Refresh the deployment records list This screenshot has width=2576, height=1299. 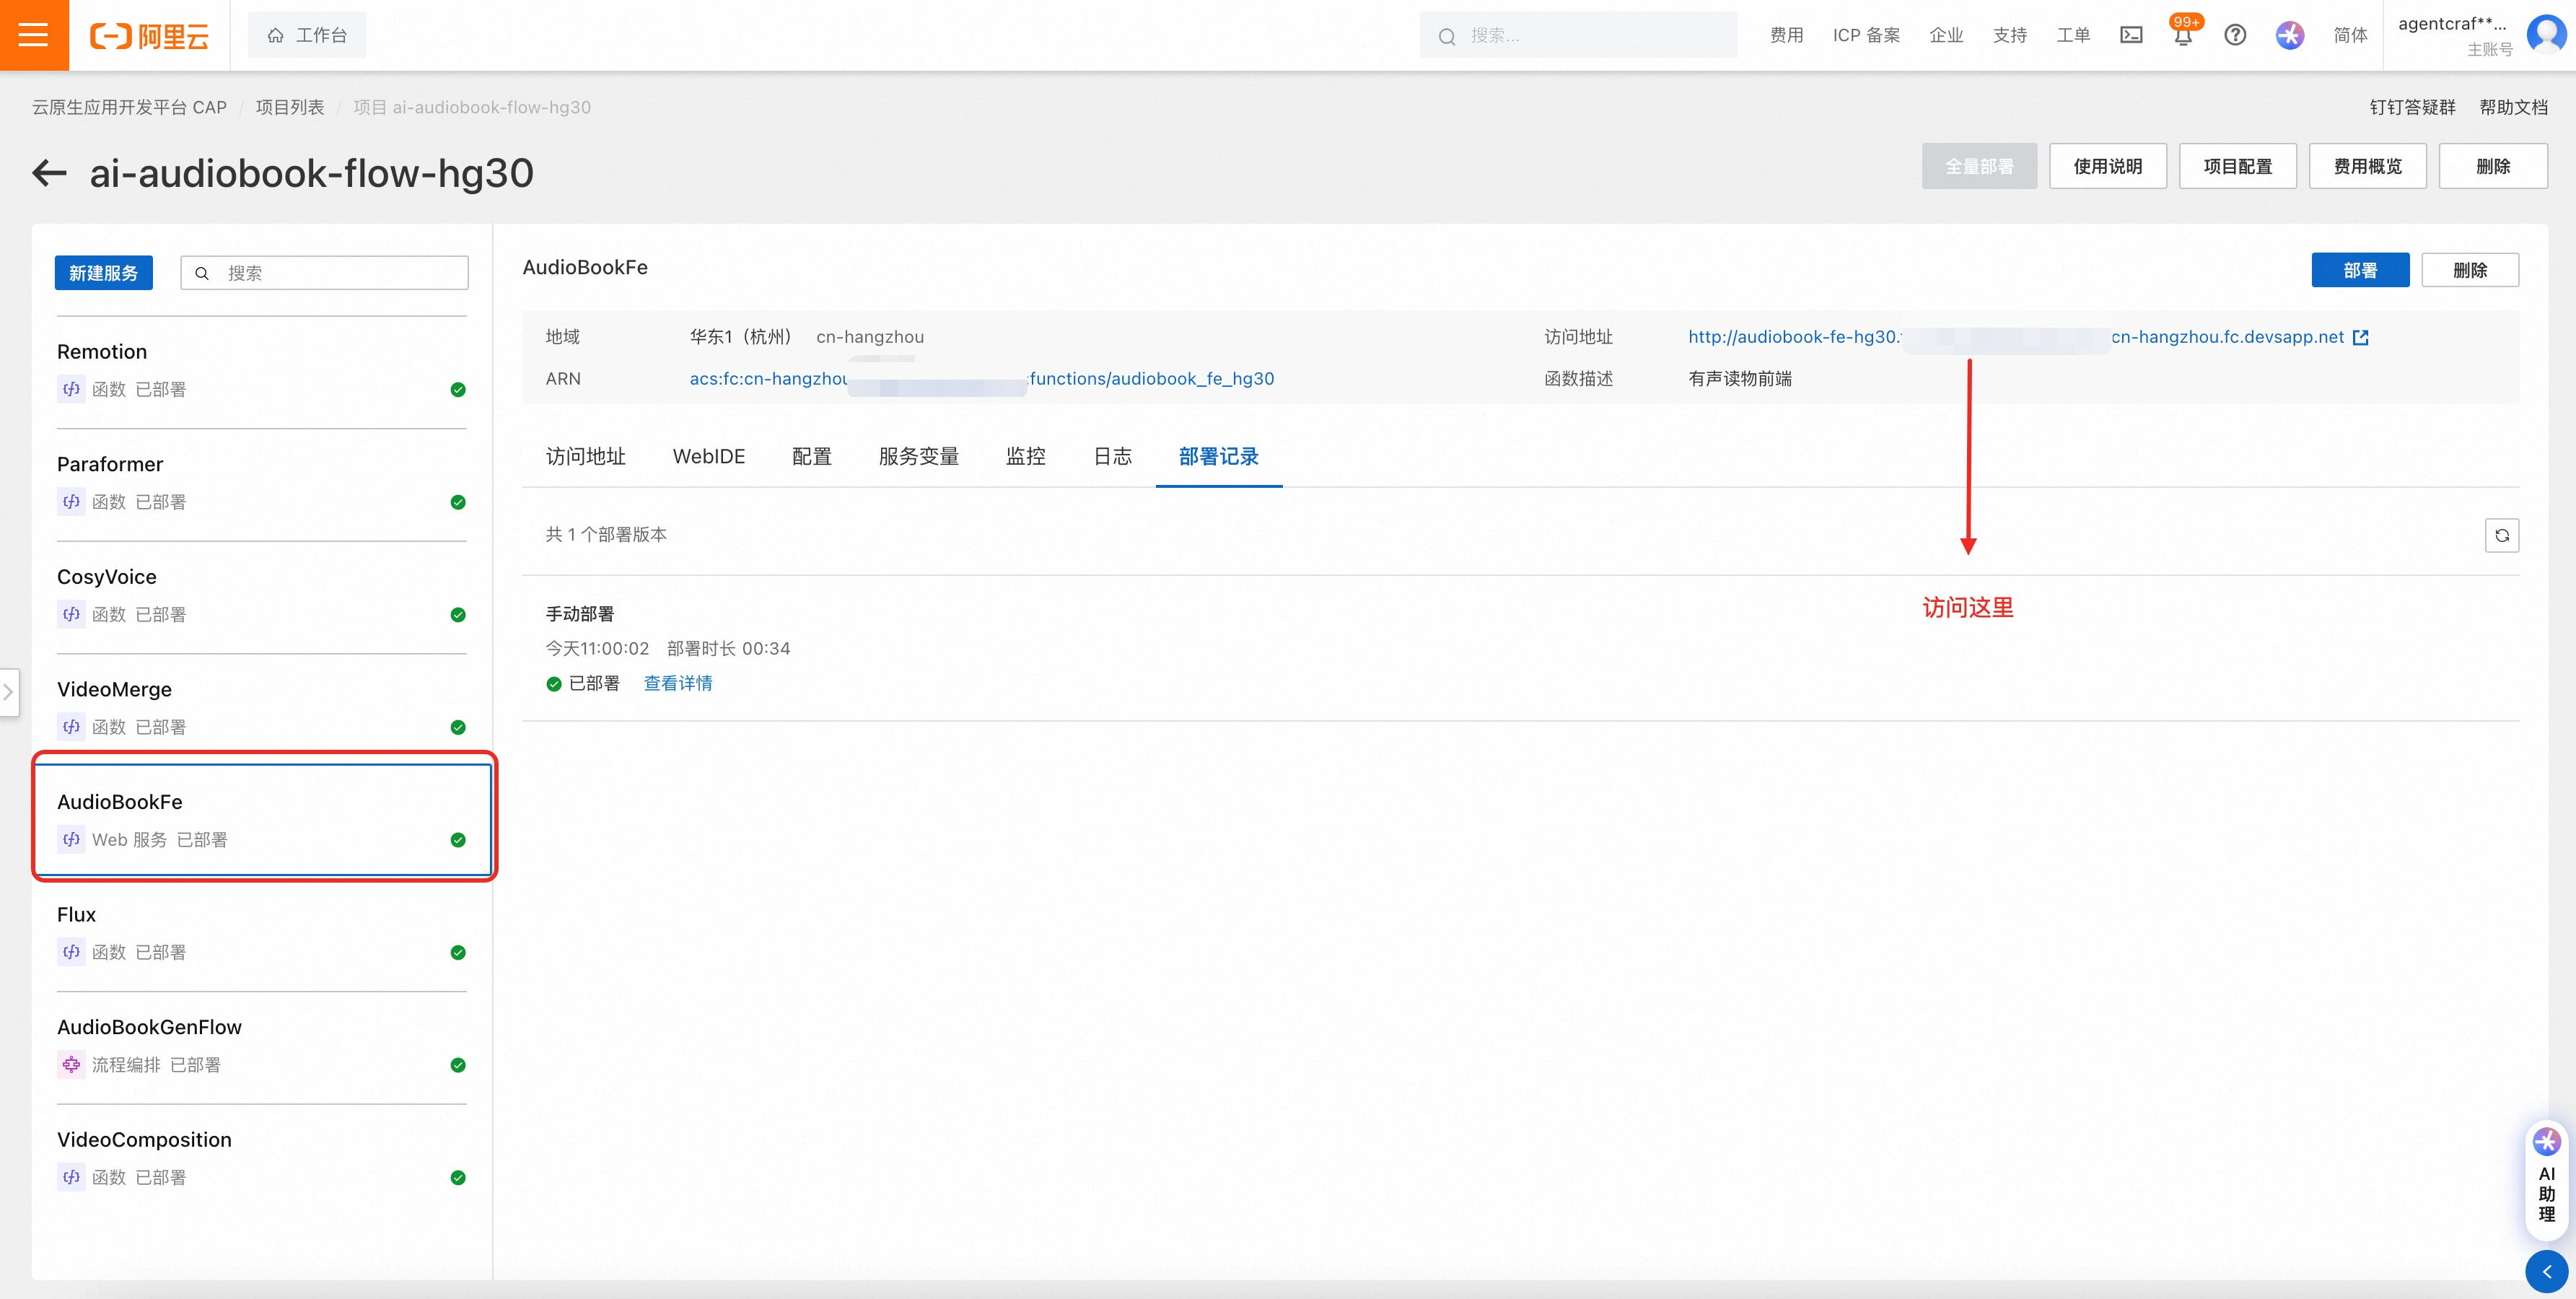pos(2502,535)
